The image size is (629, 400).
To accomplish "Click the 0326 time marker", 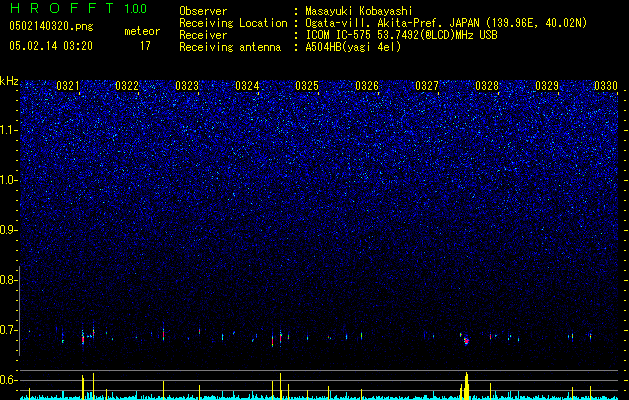I will pyautogui.click(x=367, y=86).
